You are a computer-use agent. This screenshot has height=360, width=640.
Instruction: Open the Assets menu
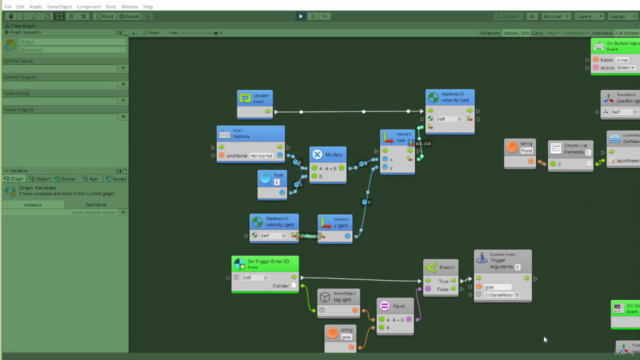click(x=36, y=7)
